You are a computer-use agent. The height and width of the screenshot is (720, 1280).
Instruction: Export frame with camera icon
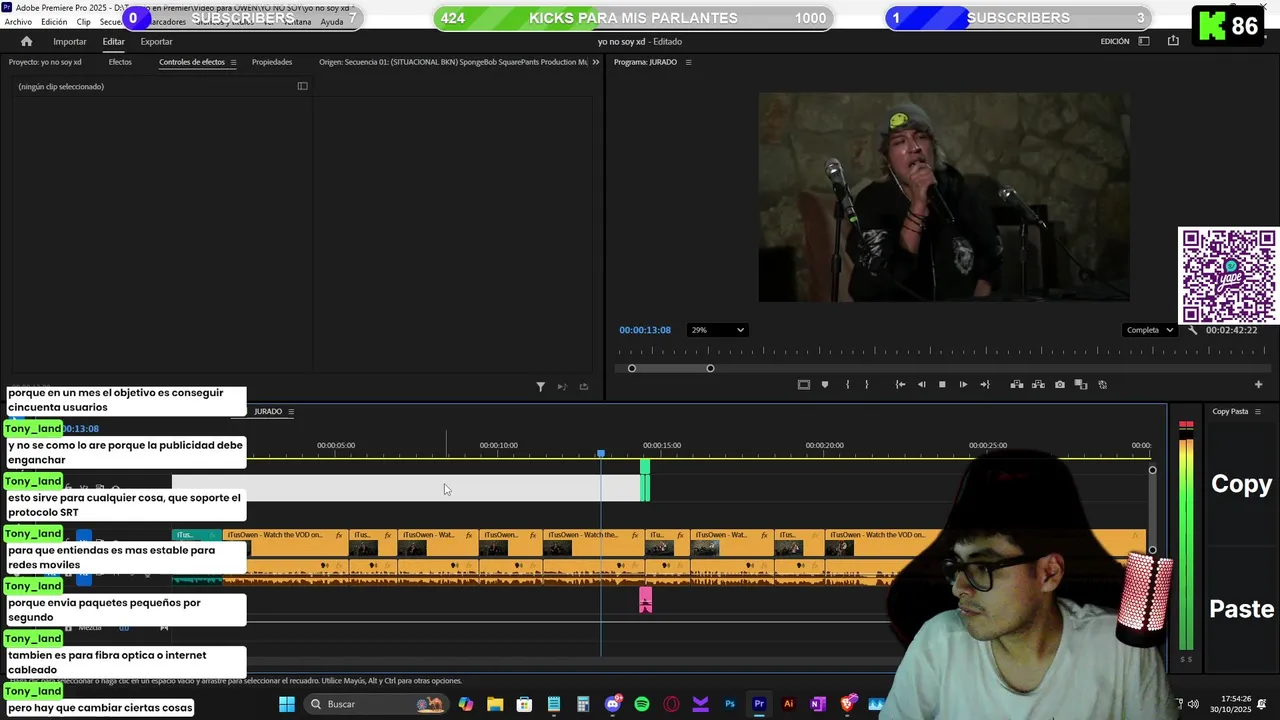tap(1060, 385)
